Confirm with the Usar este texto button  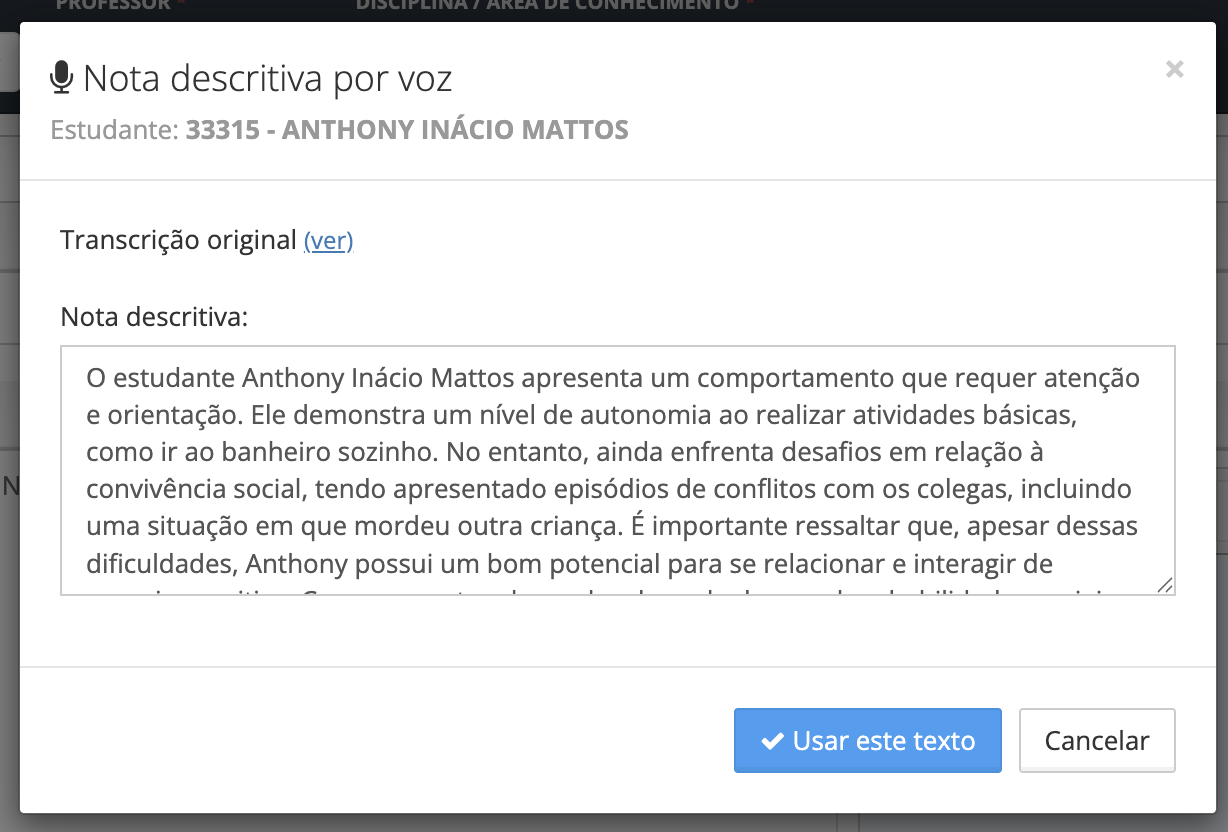pos(867,740)
